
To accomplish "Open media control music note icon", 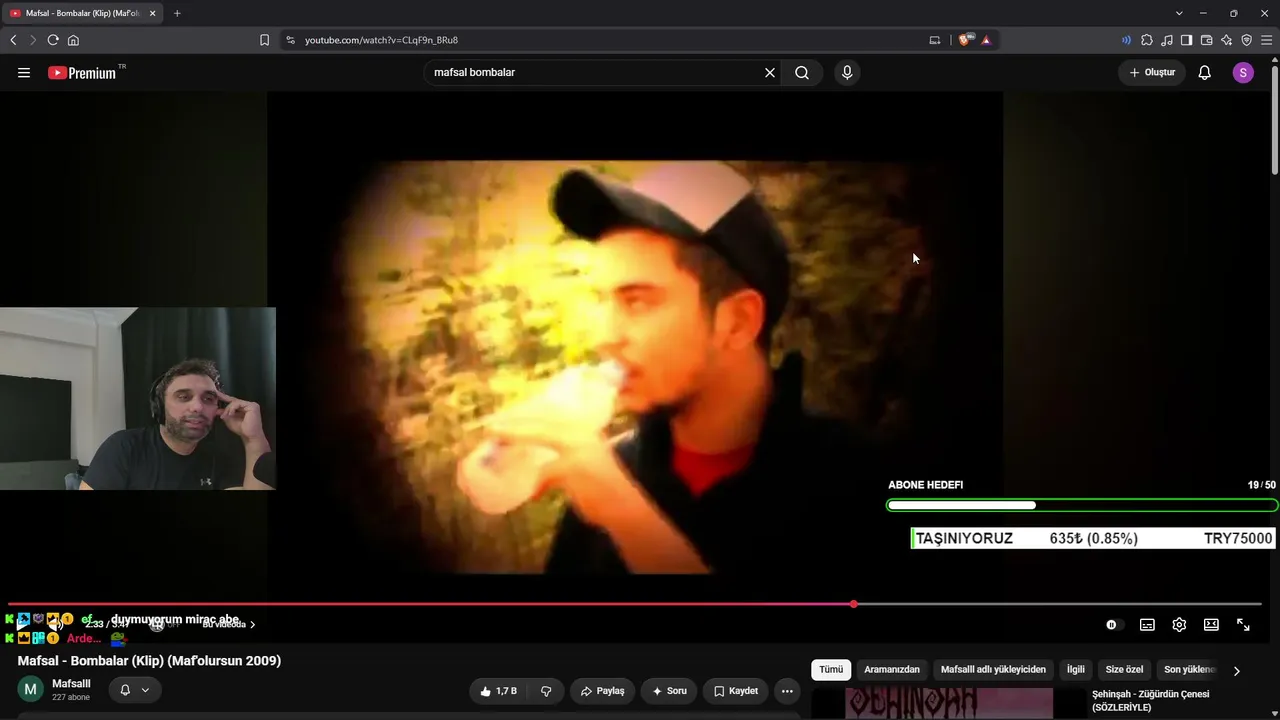I will [1167, 40].
